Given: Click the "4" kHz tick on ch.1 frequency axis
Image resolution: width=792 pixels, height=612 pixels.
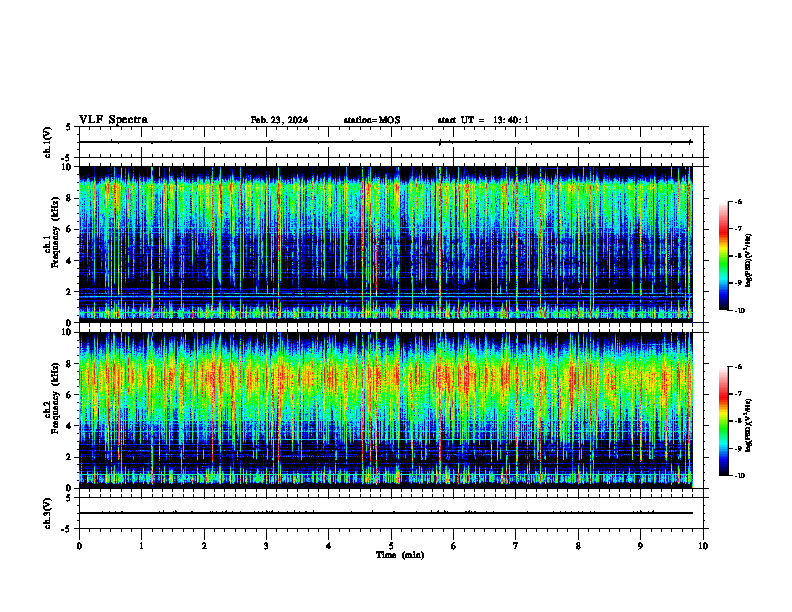Looking at the screenshot, I should (70, 261).
